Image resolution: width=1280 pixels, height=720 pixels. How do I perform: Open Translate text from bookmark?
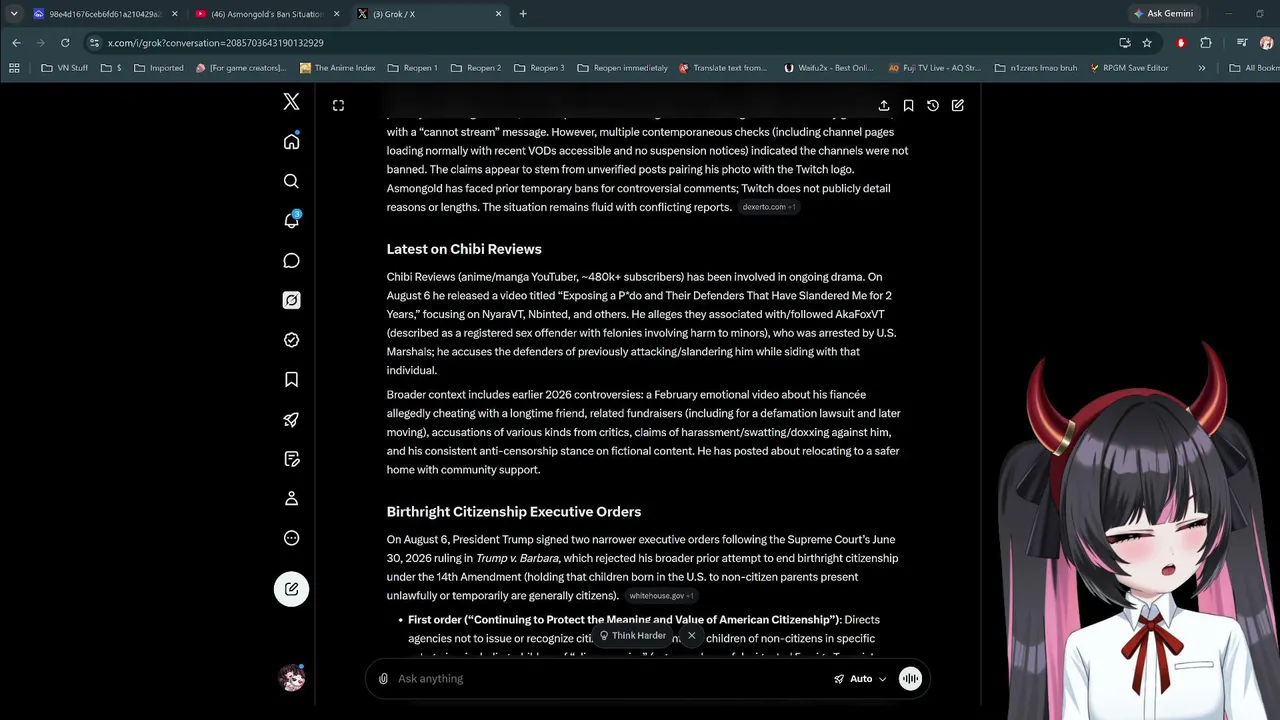point(723,68)
